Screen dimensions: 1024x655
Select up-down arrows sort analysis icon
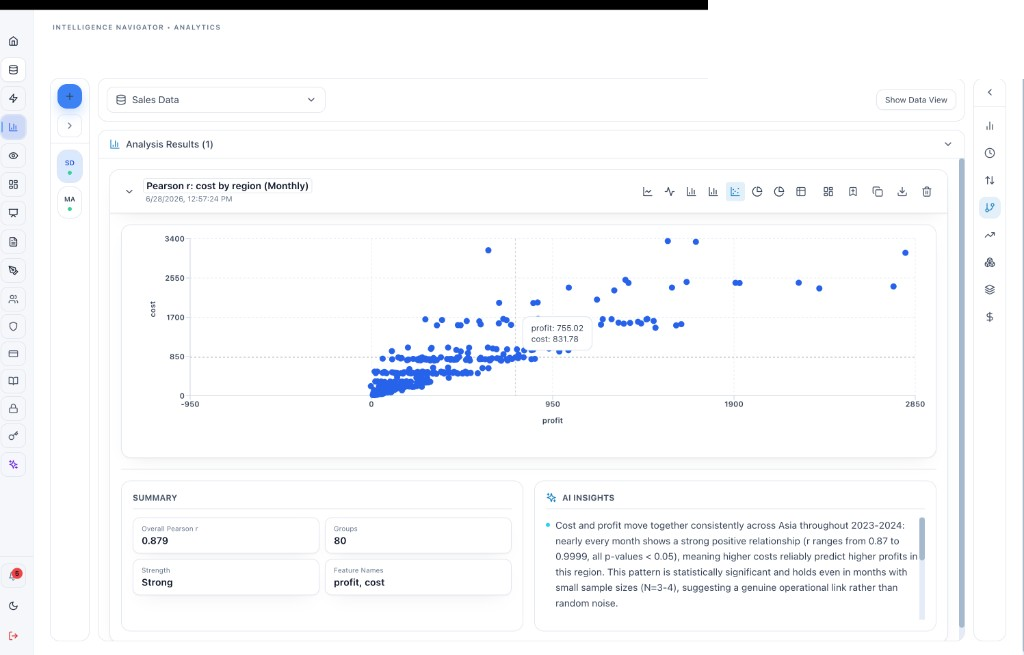(x=989, y=180)
